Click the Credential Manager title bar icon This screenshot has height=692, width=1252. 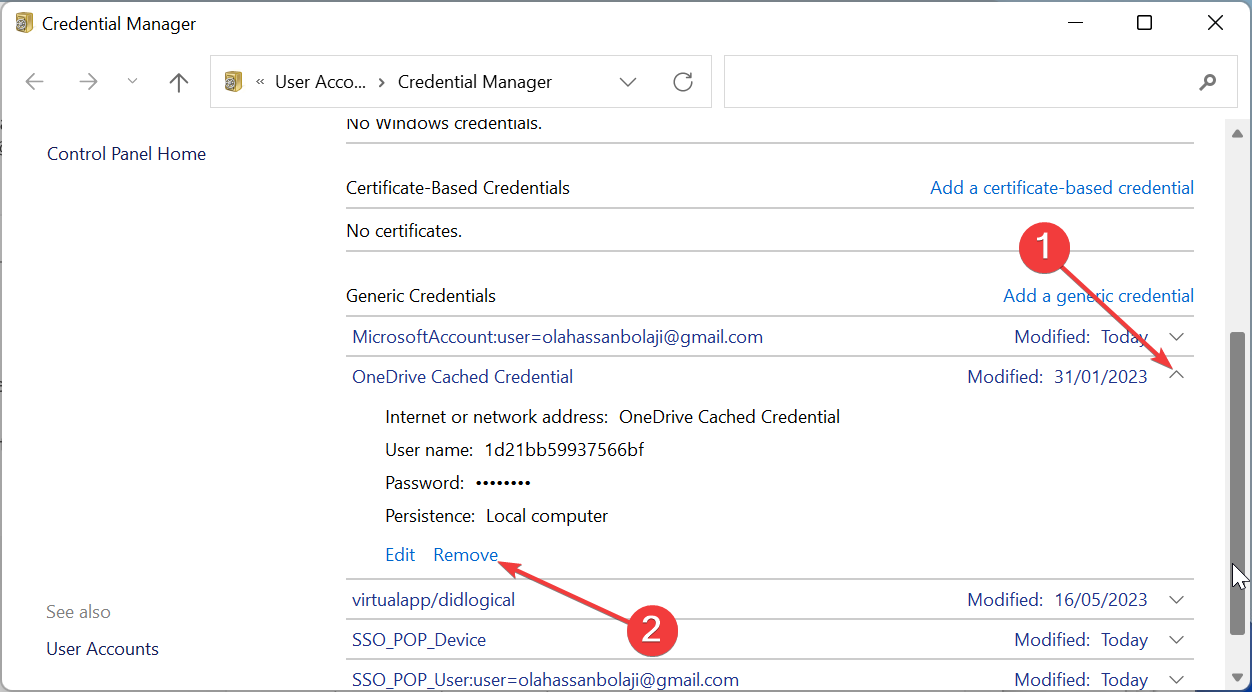point(24,23)
